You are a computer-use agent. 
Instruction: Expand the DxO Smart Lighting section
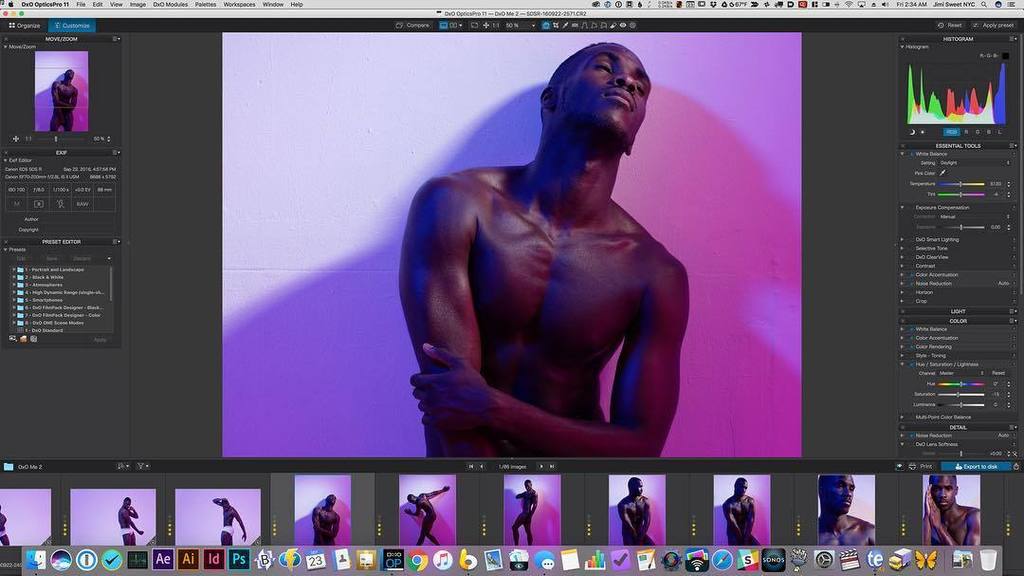903,240
